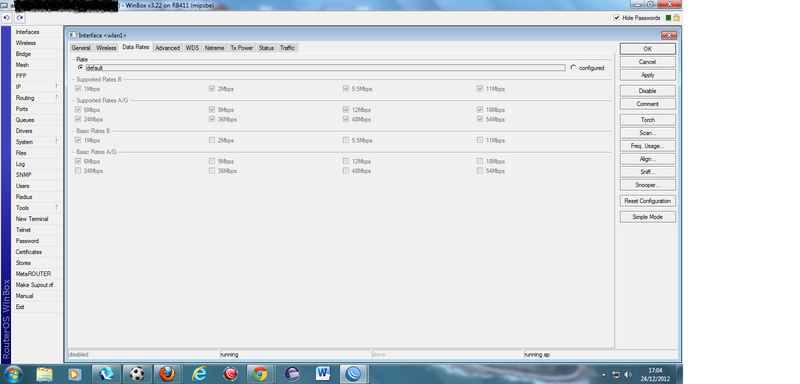Viewport: 800px width, 384px height.
Task: Click the Sniff... button
Action: [x=647, y=172]
